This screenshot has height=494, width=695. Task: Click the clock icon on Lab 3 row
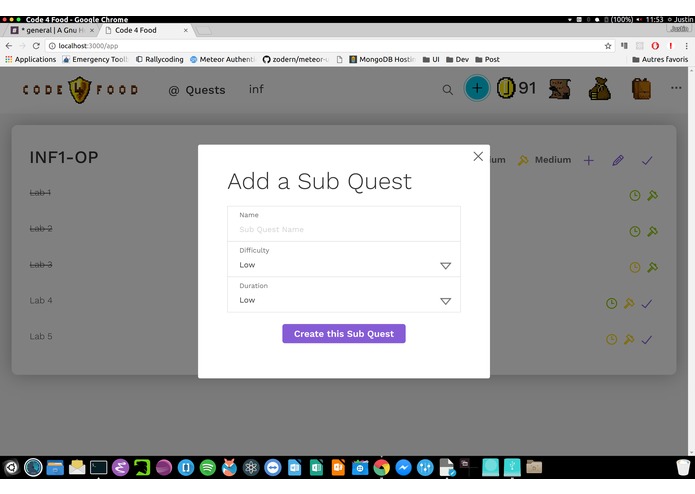635,267
